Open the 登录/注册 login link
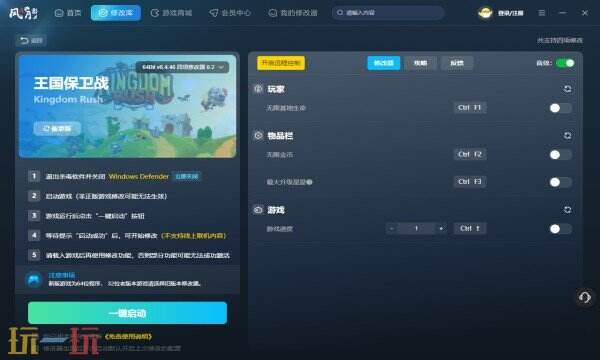The width and height of the screenshot is (600, 360). coord(510,13)
